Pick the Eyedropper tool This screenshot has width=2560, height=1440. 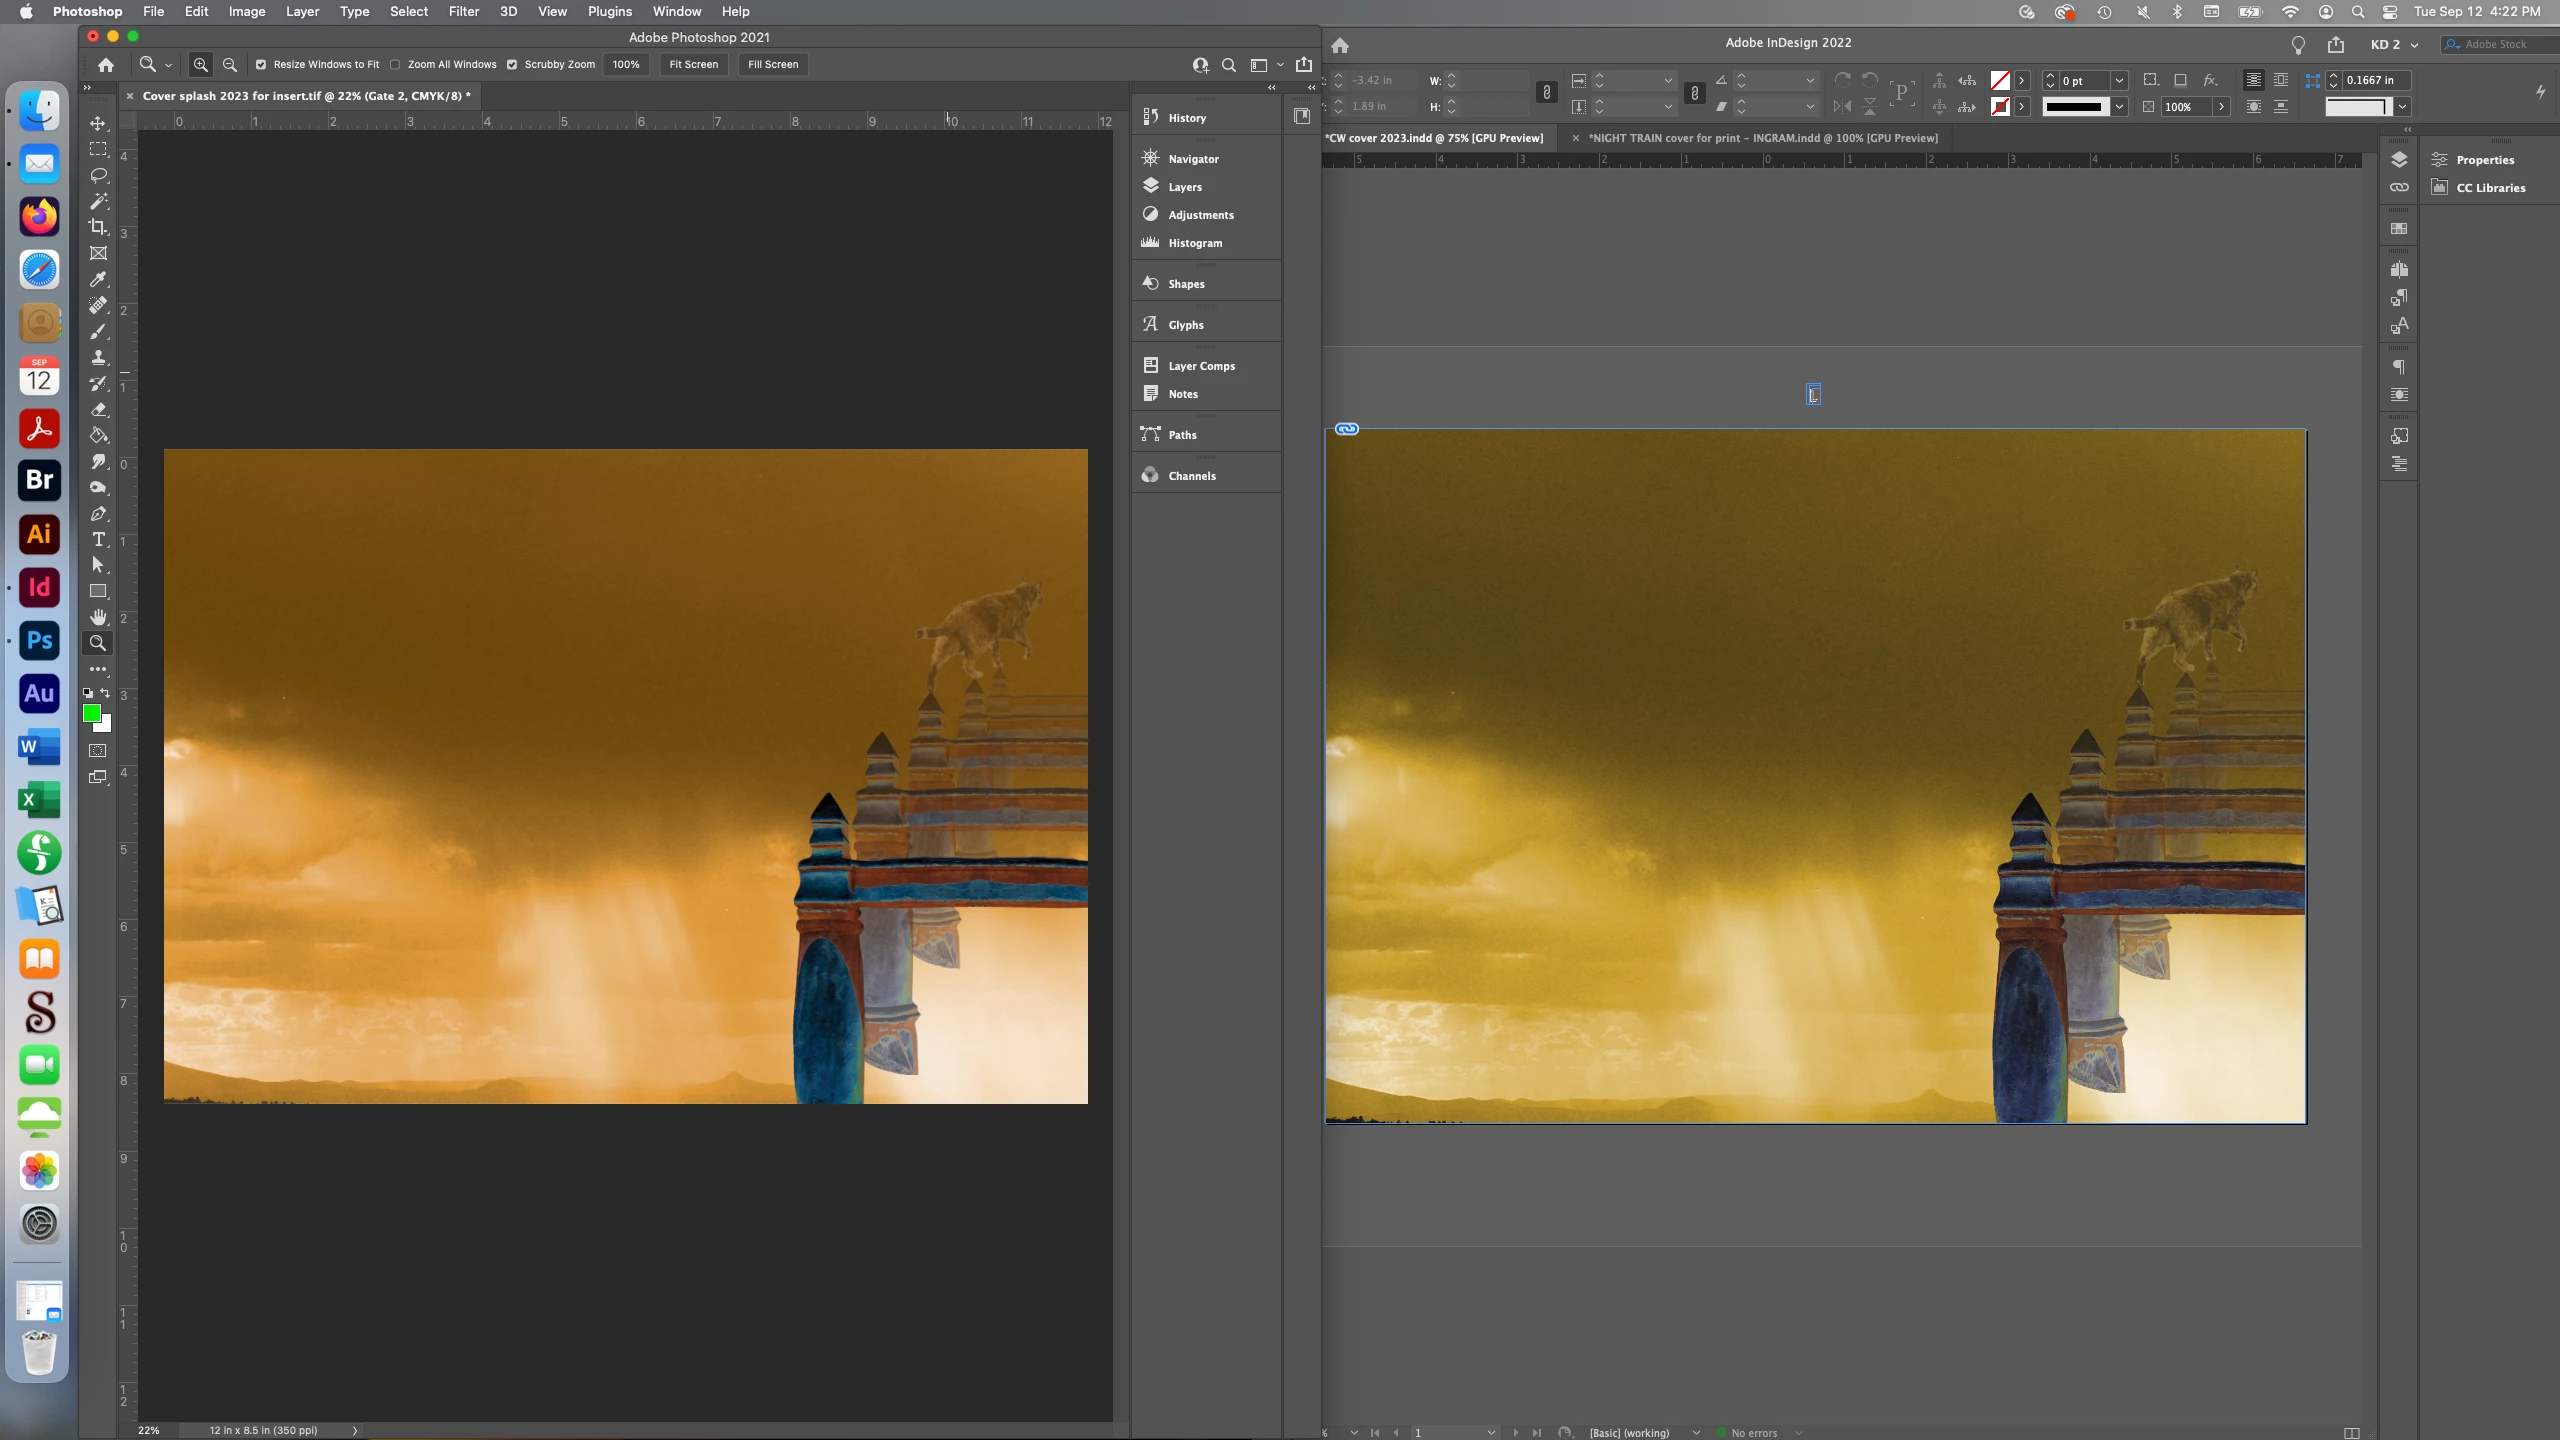pyautogui.click(x=98, y=279)
